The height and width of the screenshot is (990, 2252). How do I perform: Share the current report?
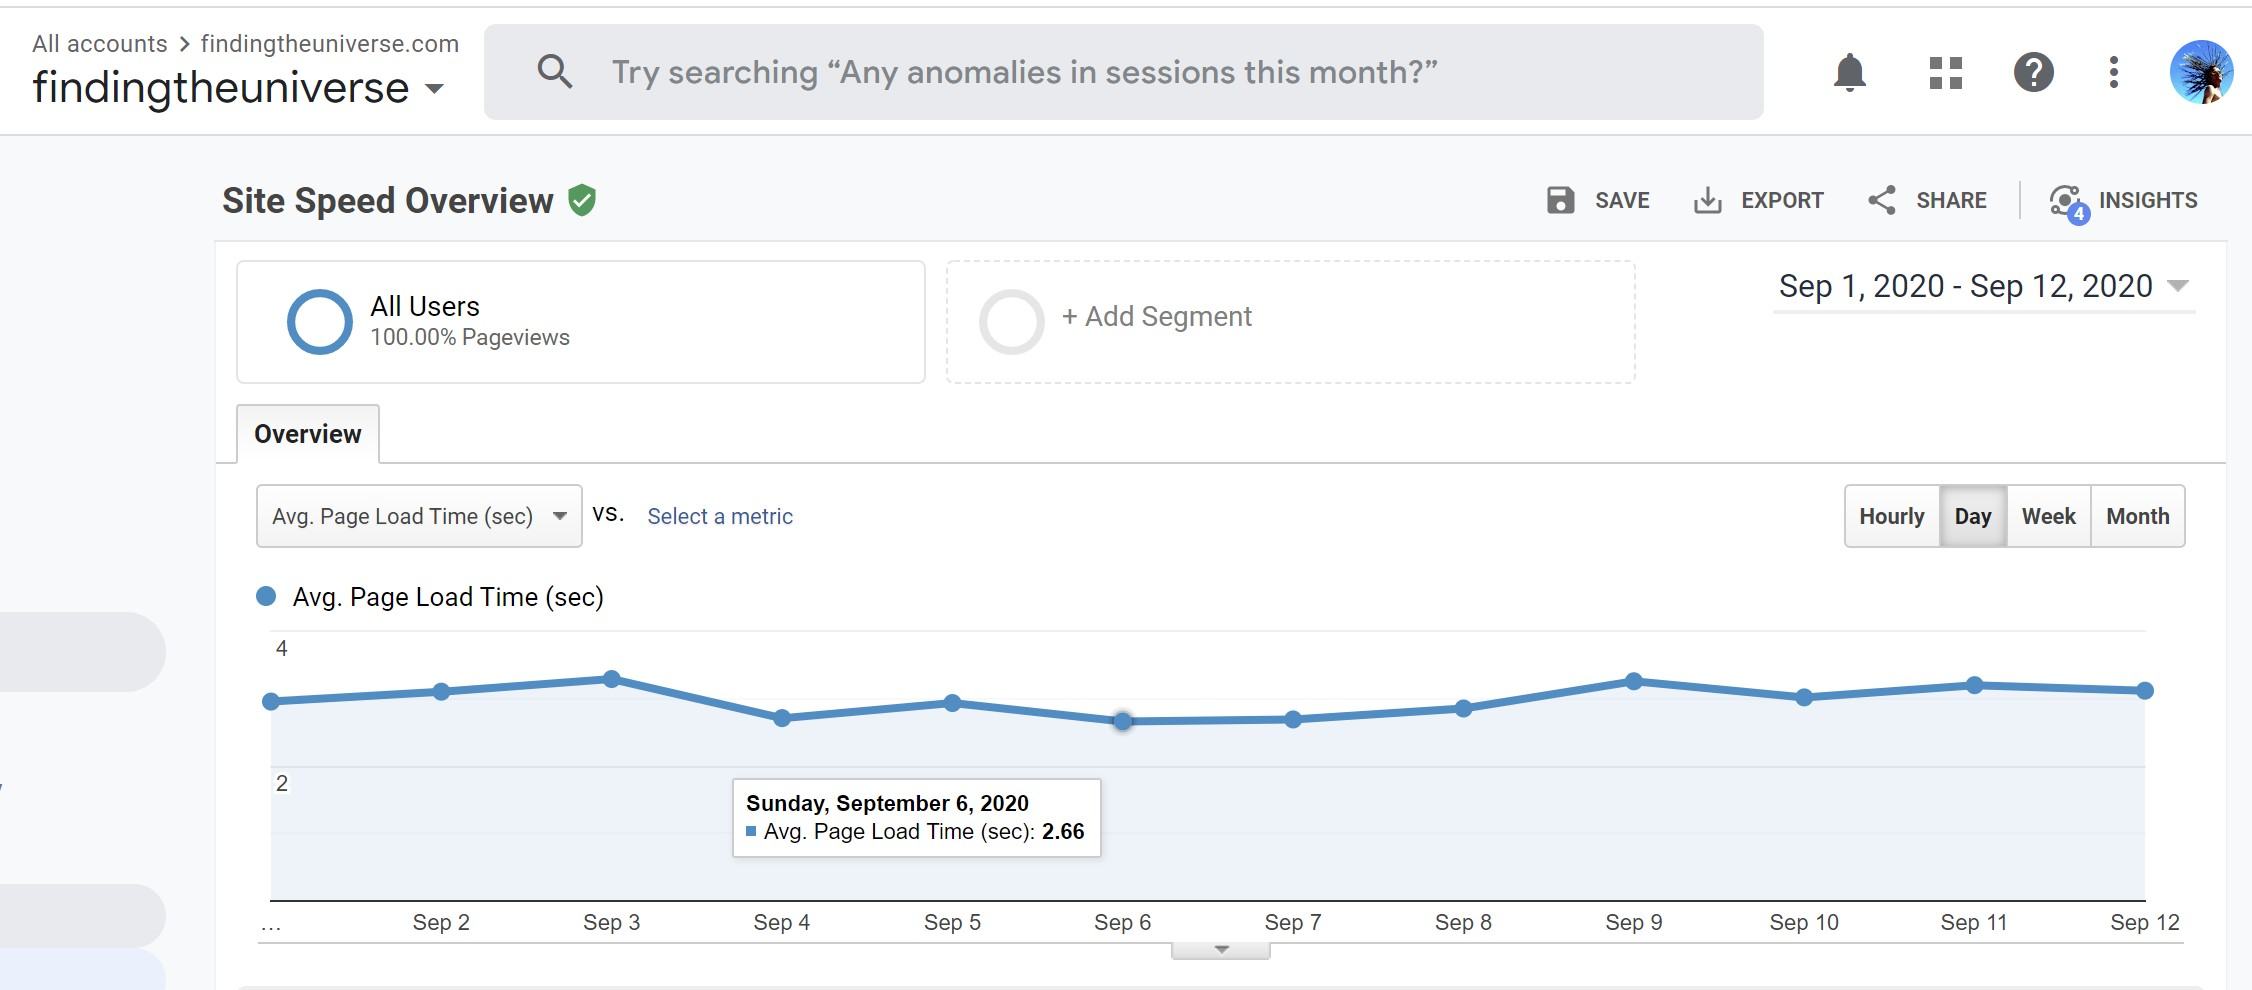[1928, 200]
